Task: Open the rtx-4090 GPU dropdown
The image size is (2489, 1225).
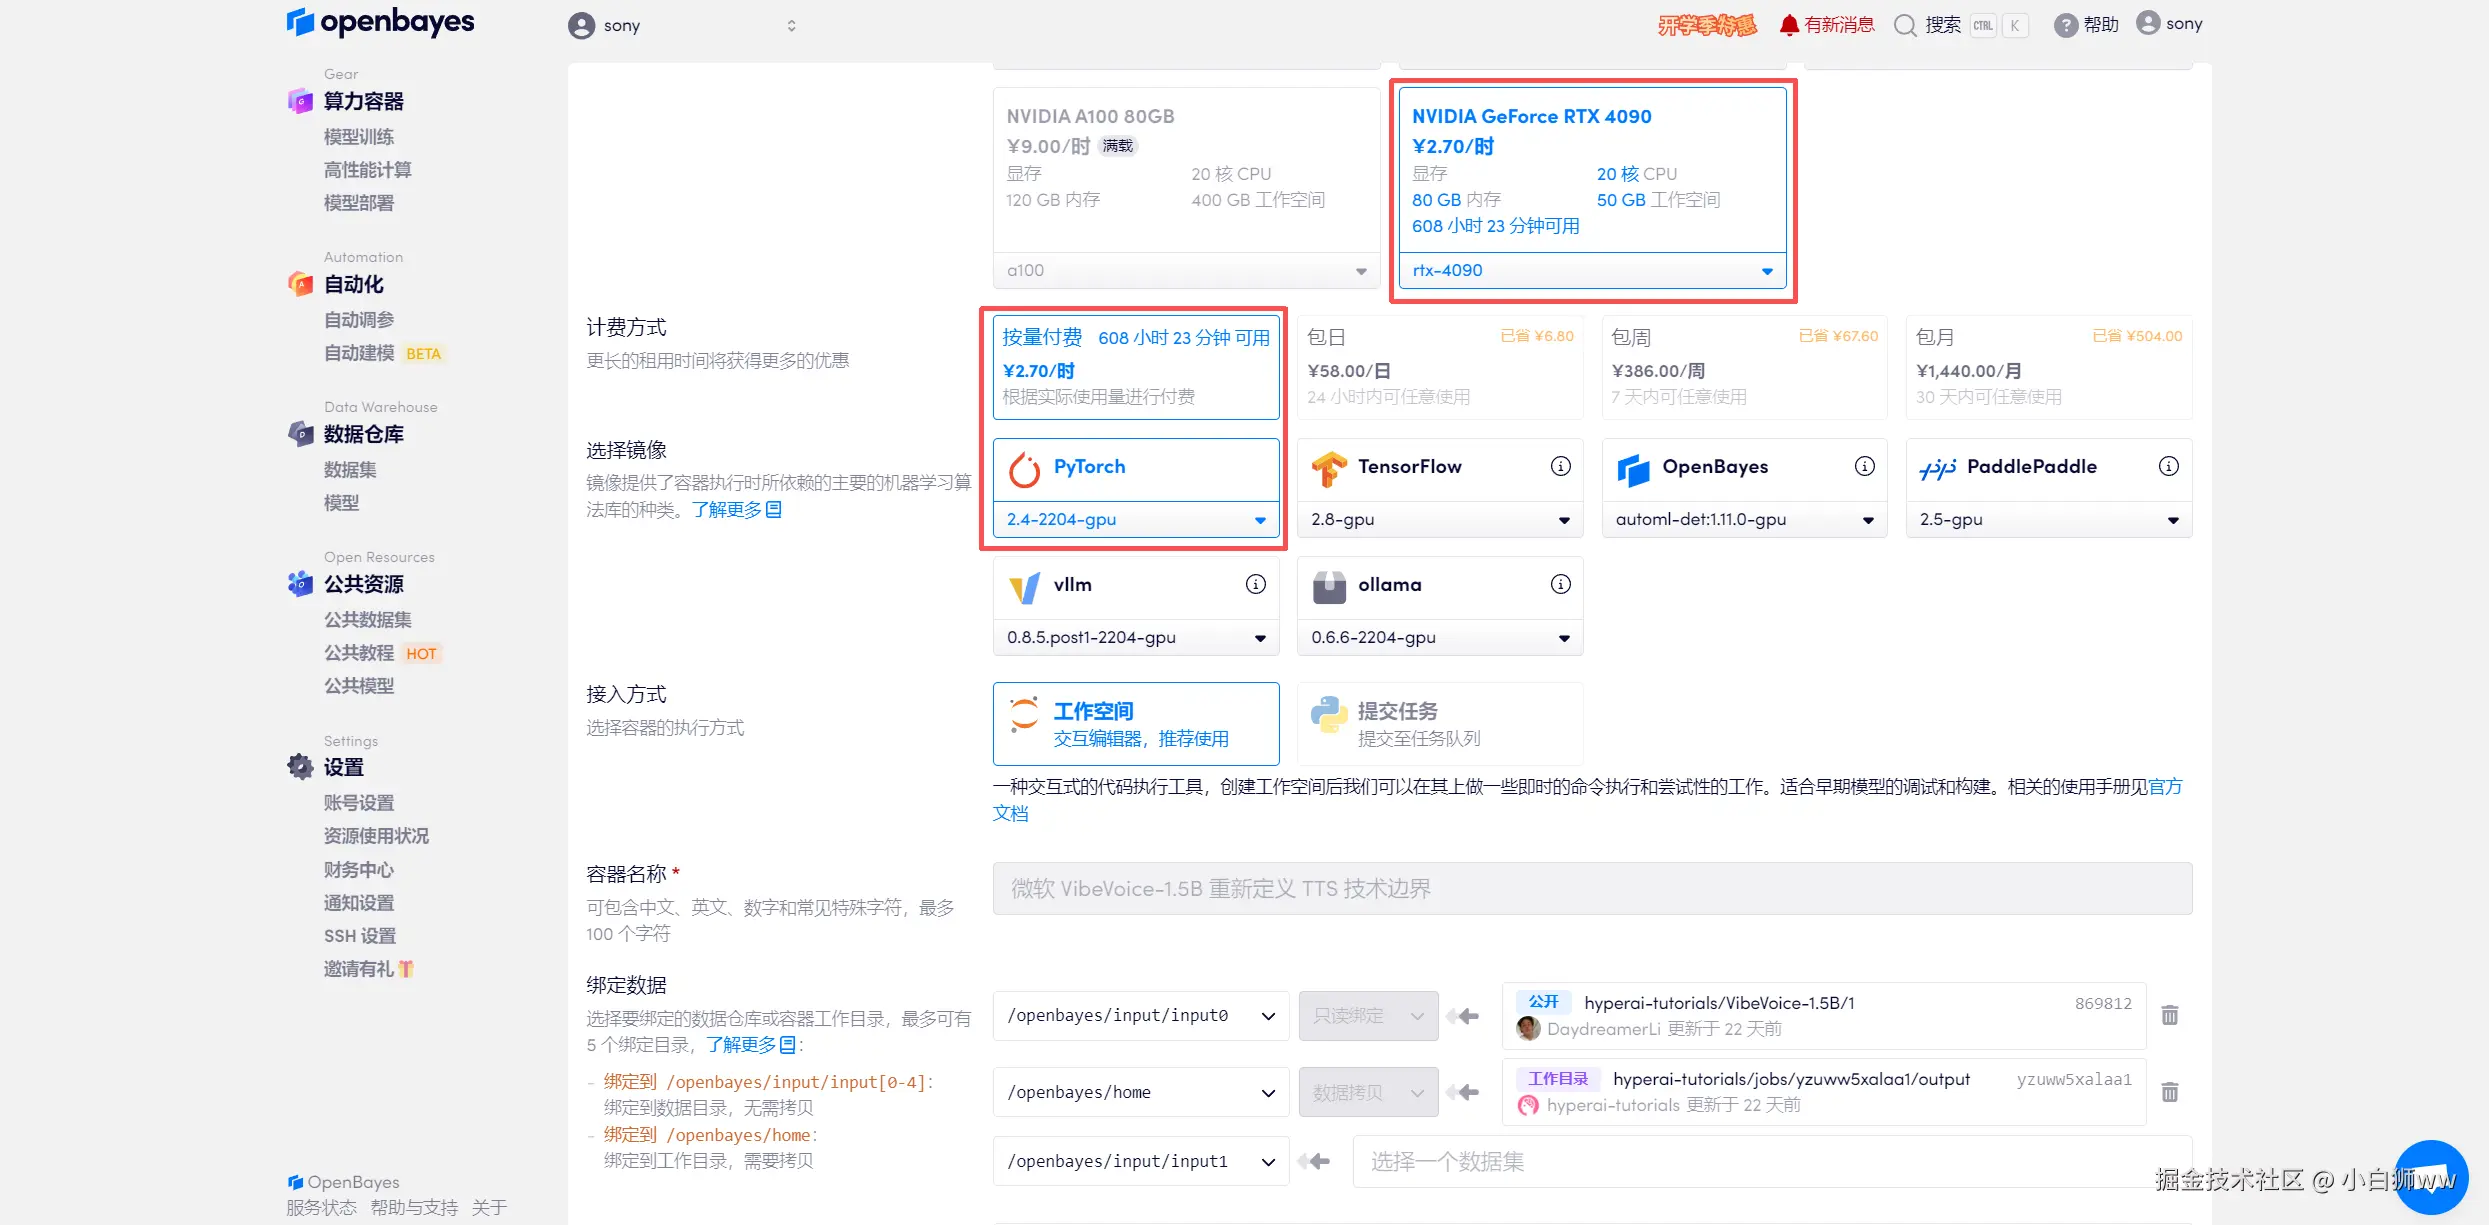Action: pos(1592,271)
